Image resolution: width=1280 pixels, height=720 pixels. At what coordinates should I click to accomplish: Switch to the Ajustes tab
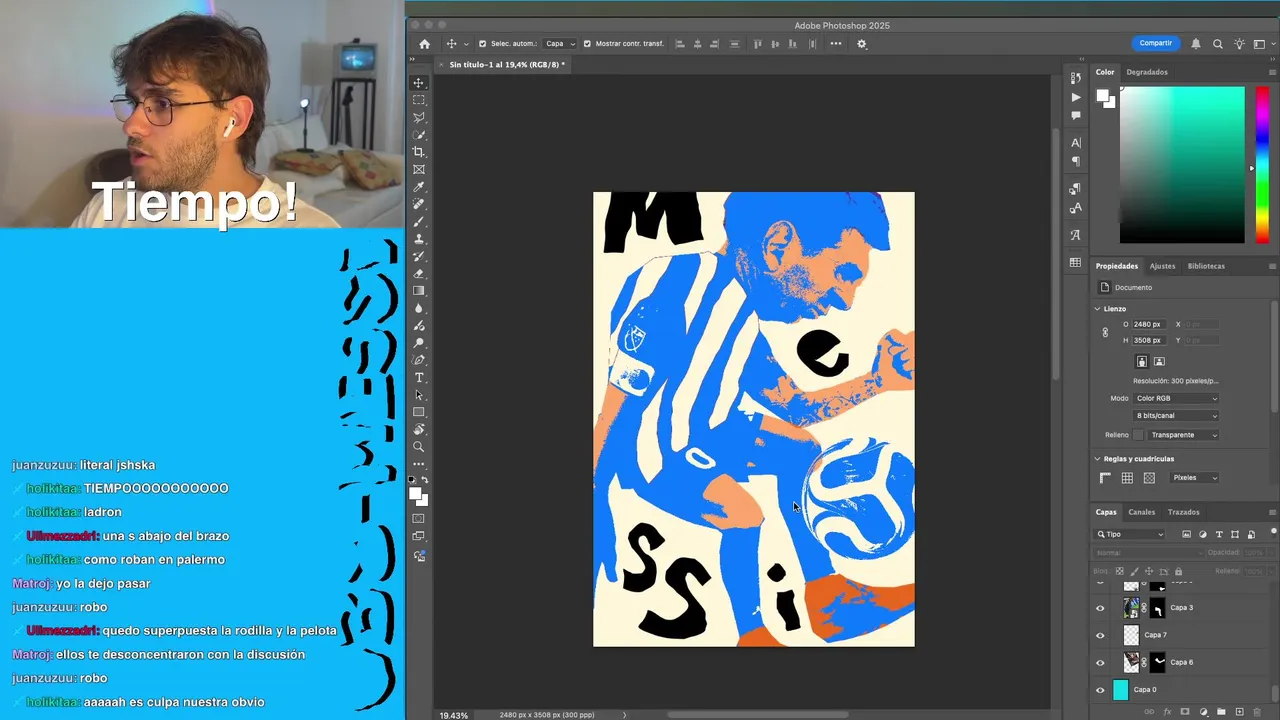click(1162, 266)
